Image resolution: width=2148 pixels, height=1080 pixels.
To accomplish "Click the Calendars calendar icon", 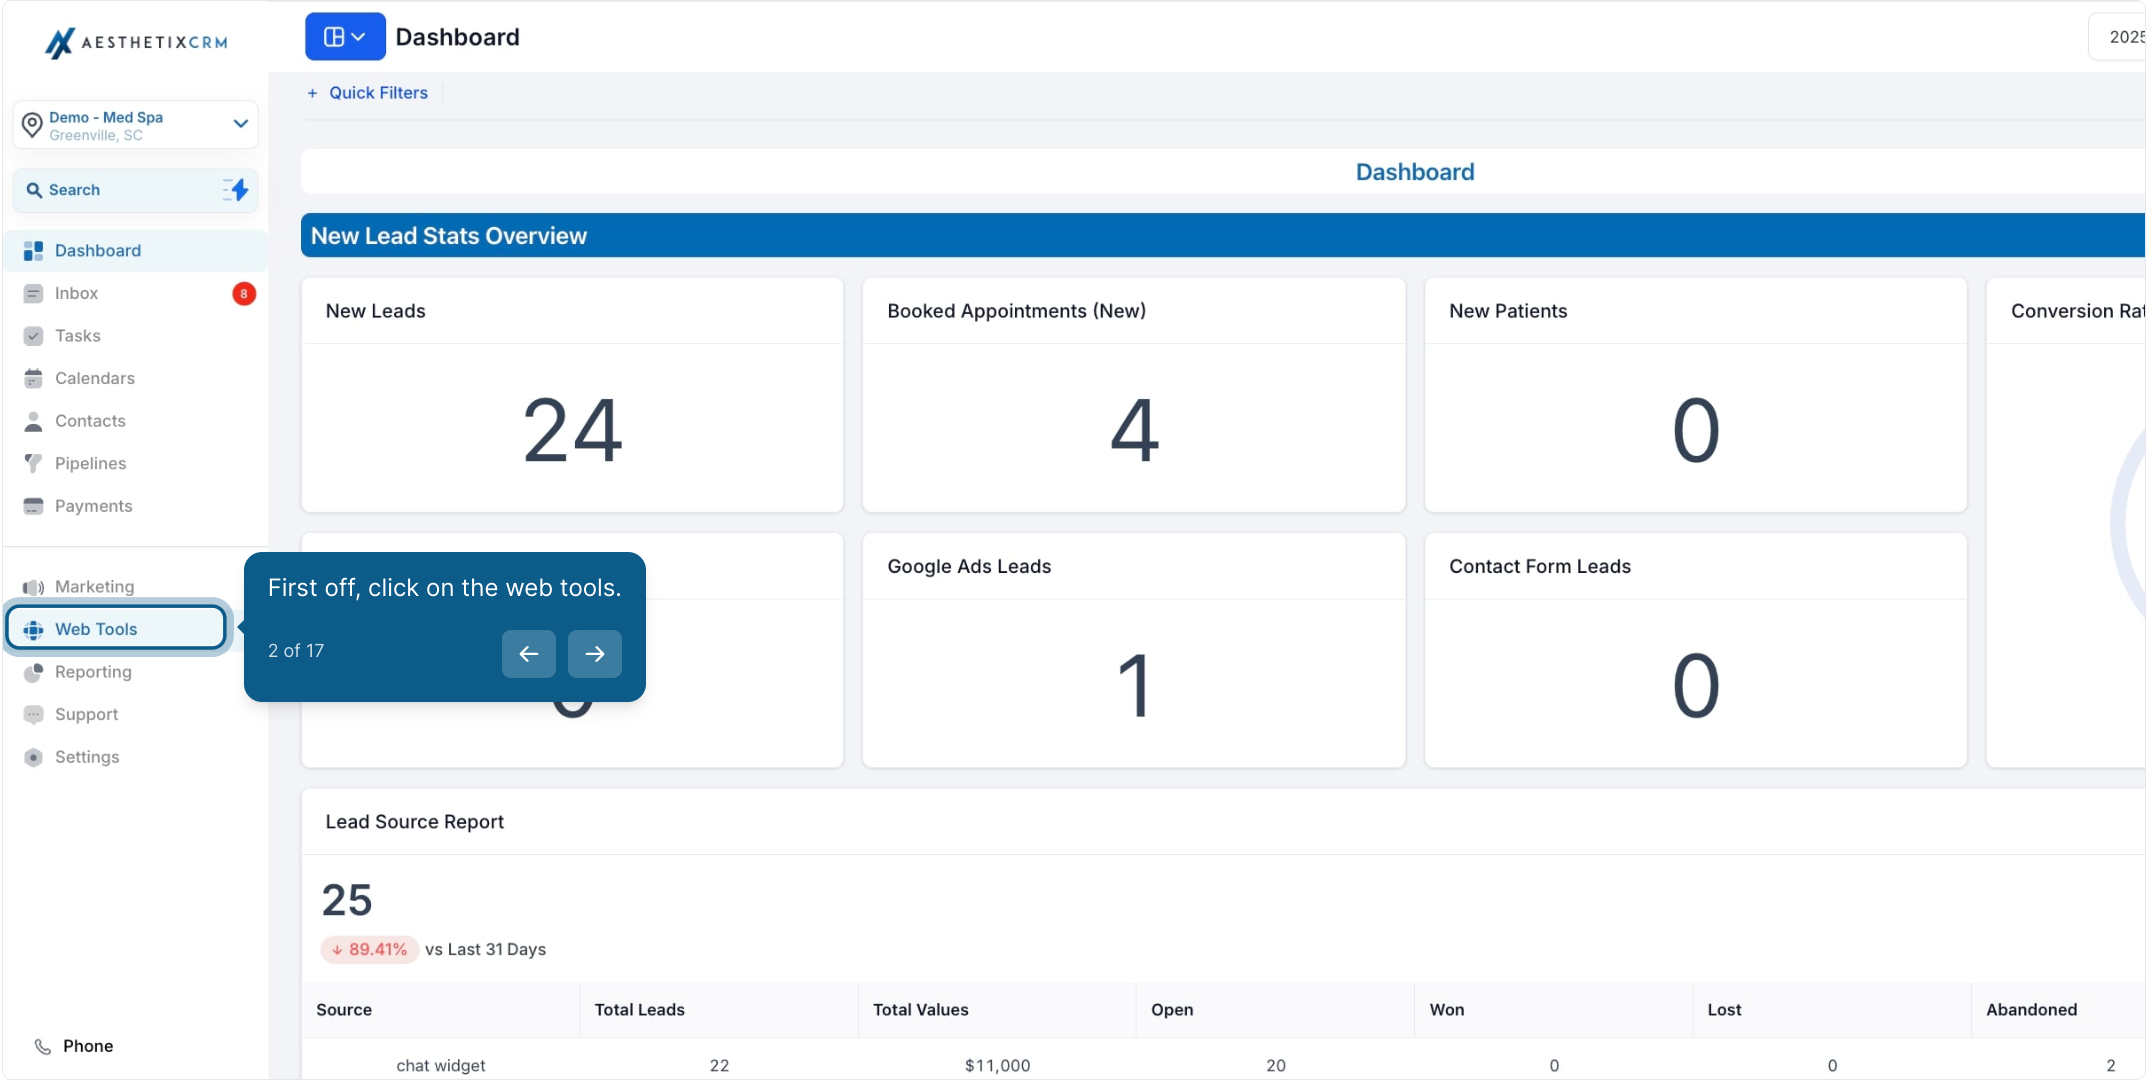I will coord(33,378).
